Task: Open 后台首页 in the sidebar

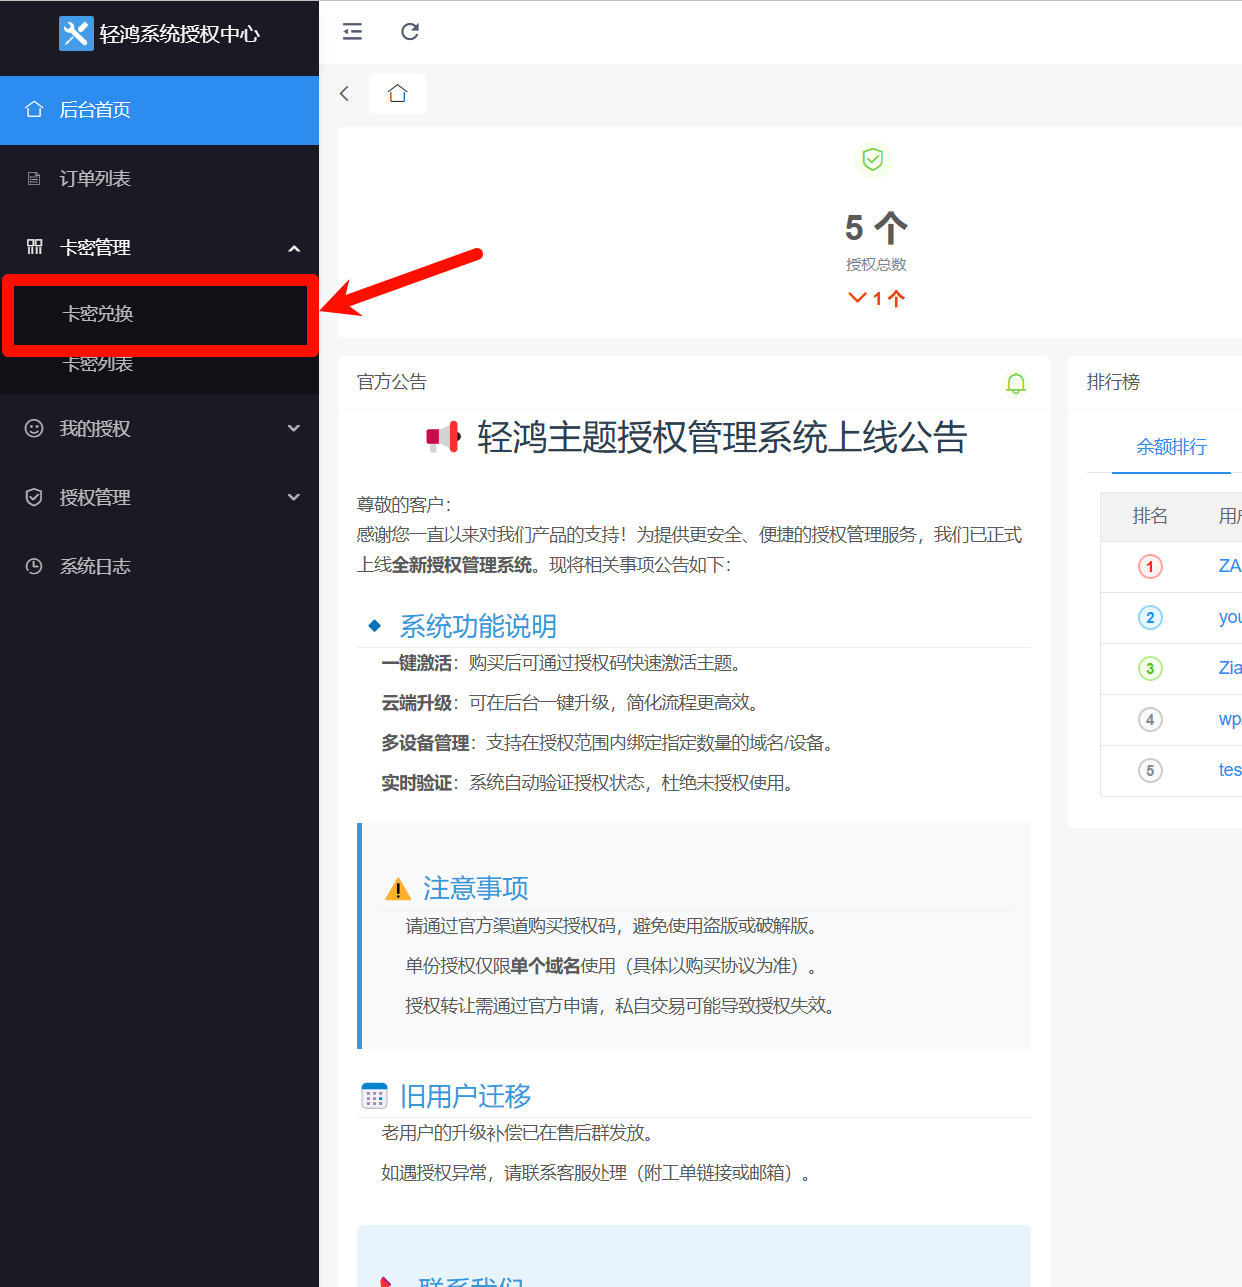Action: coord(95,110)
